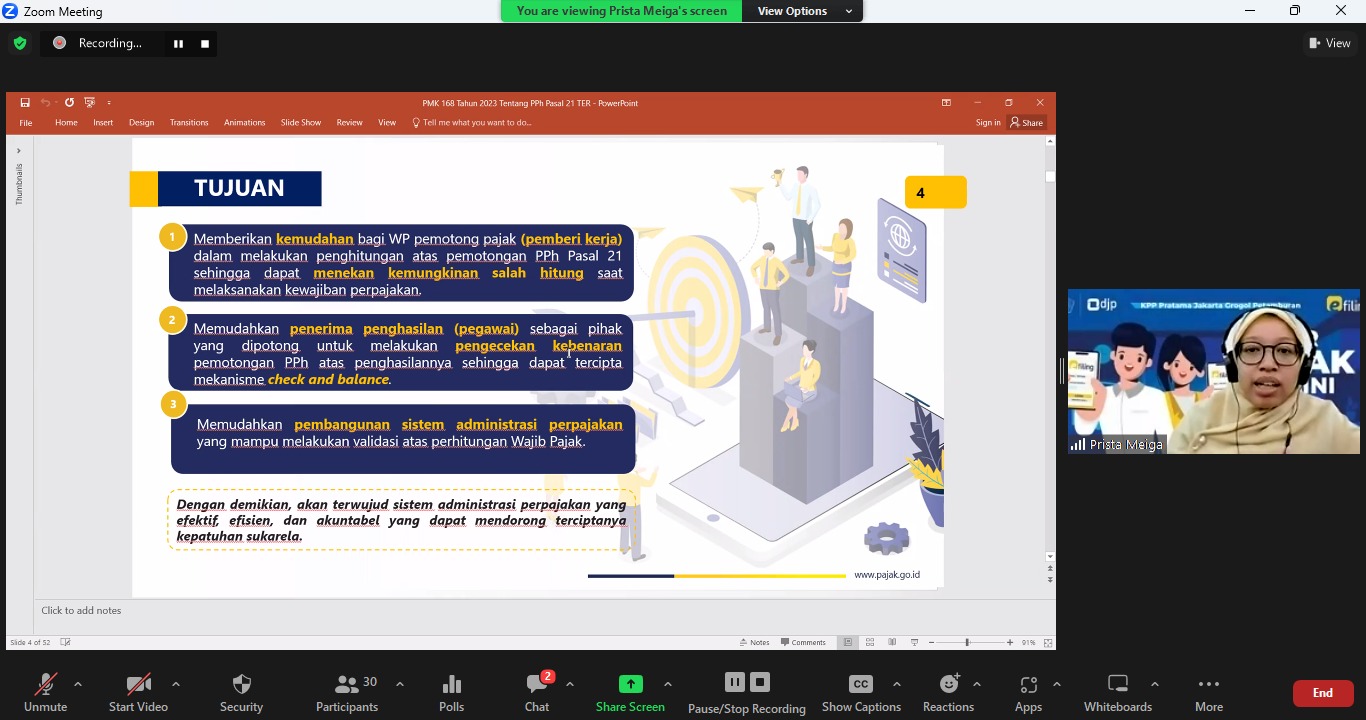Viewport: 1366px width, 720px height.
Task: Click Prista Meiga's video thumbnail
Action: 1213,371
